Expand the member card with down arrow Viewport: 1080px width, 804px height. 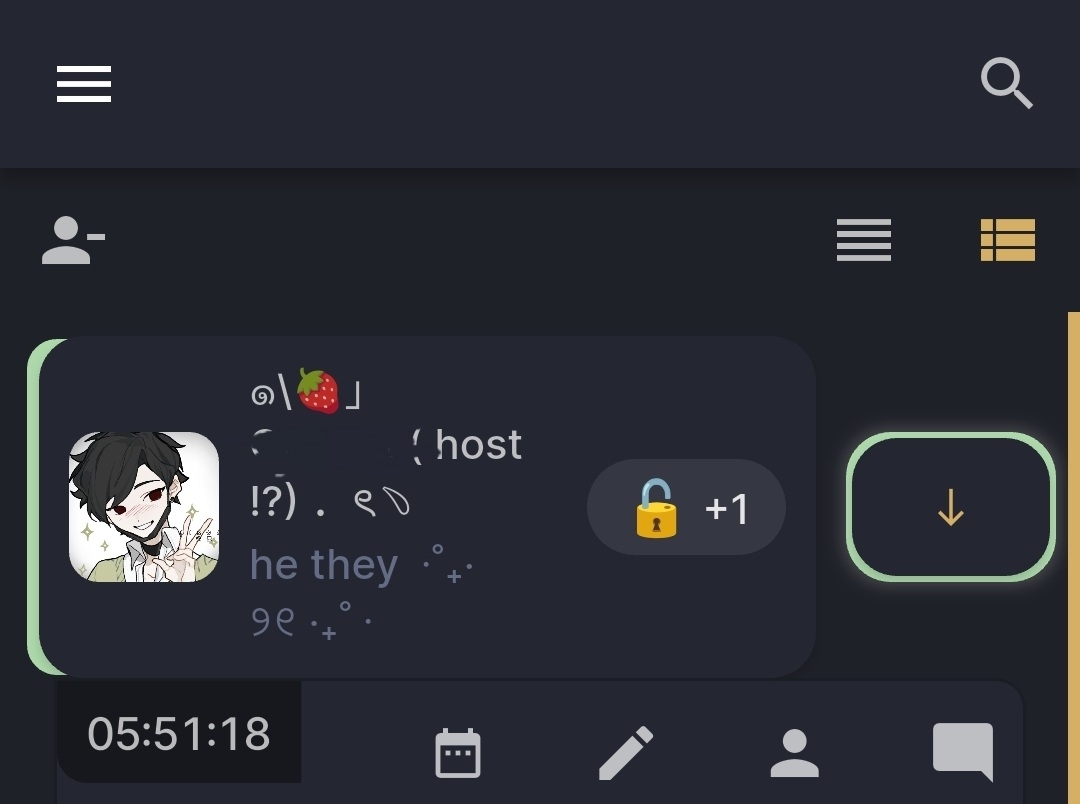tap(951, 507)
